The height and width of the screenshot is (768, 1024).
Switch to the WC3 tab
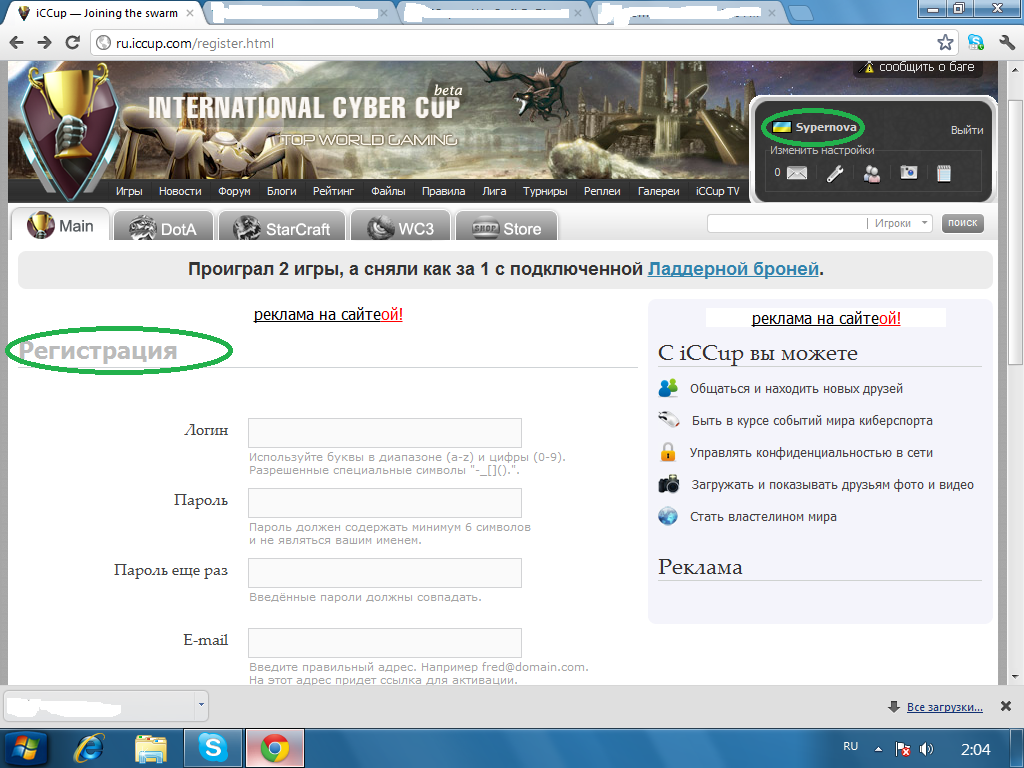[401, 227]
